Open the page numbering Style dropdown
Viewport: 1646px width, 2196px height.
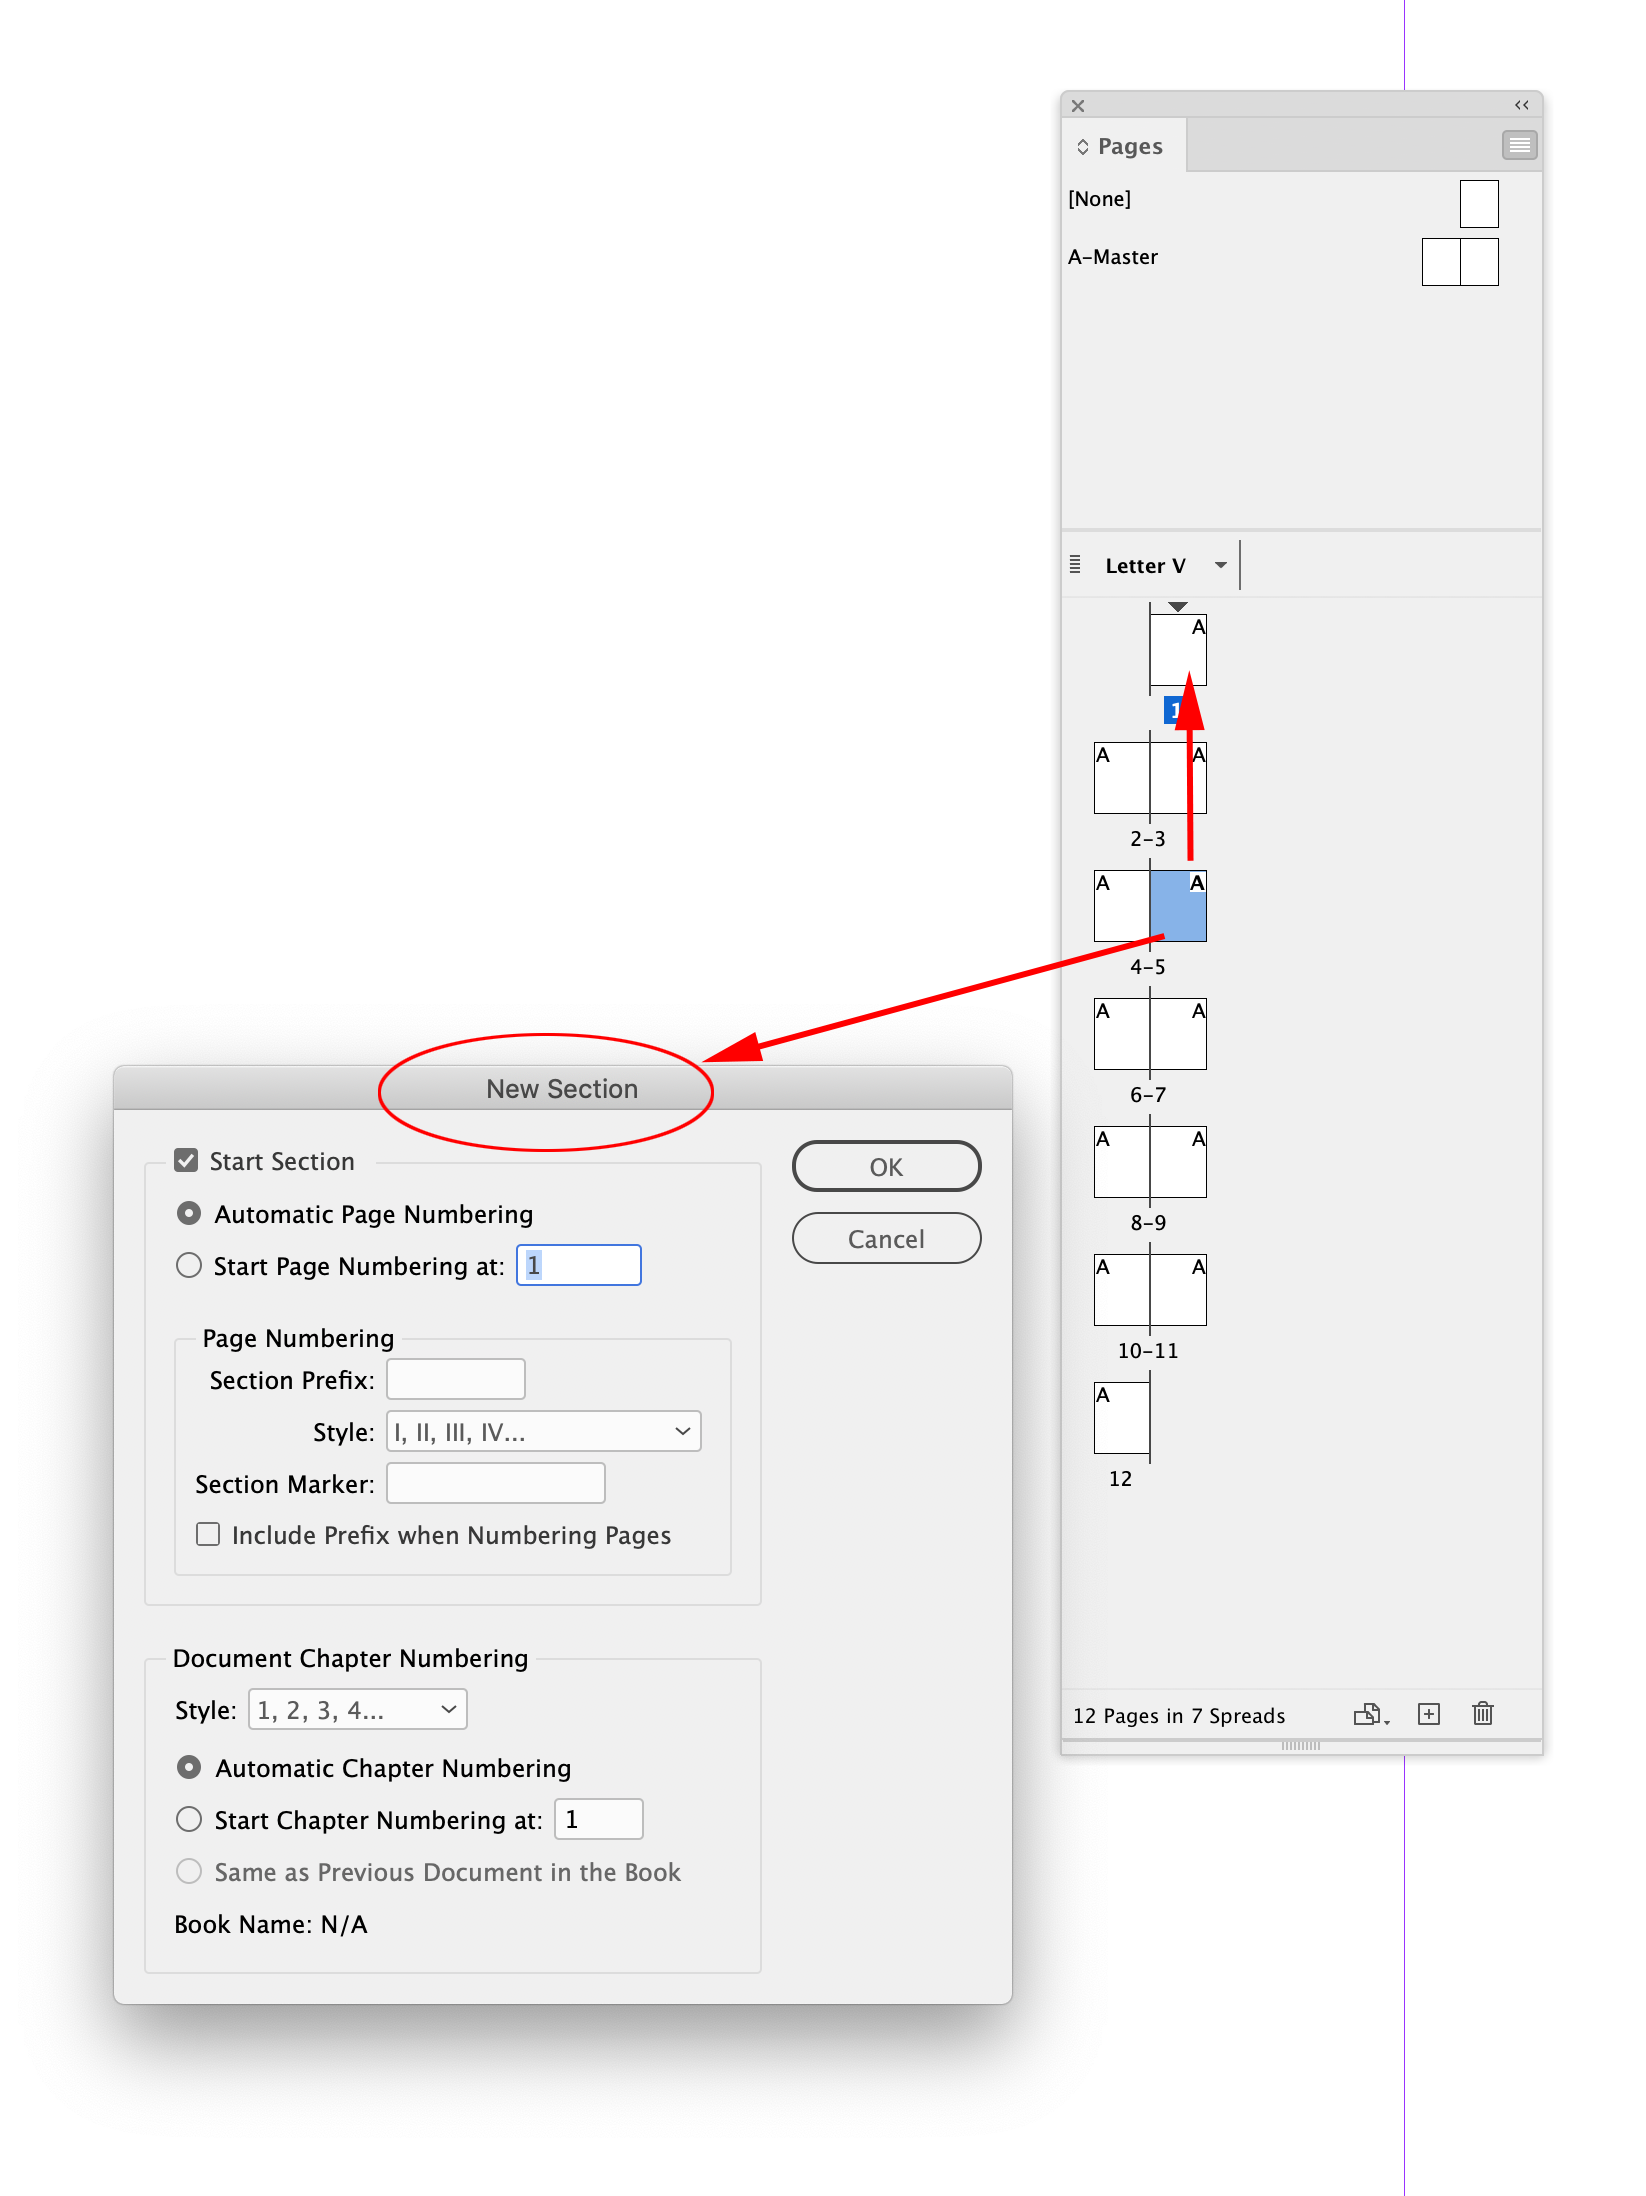click(x=543, y=1431)
